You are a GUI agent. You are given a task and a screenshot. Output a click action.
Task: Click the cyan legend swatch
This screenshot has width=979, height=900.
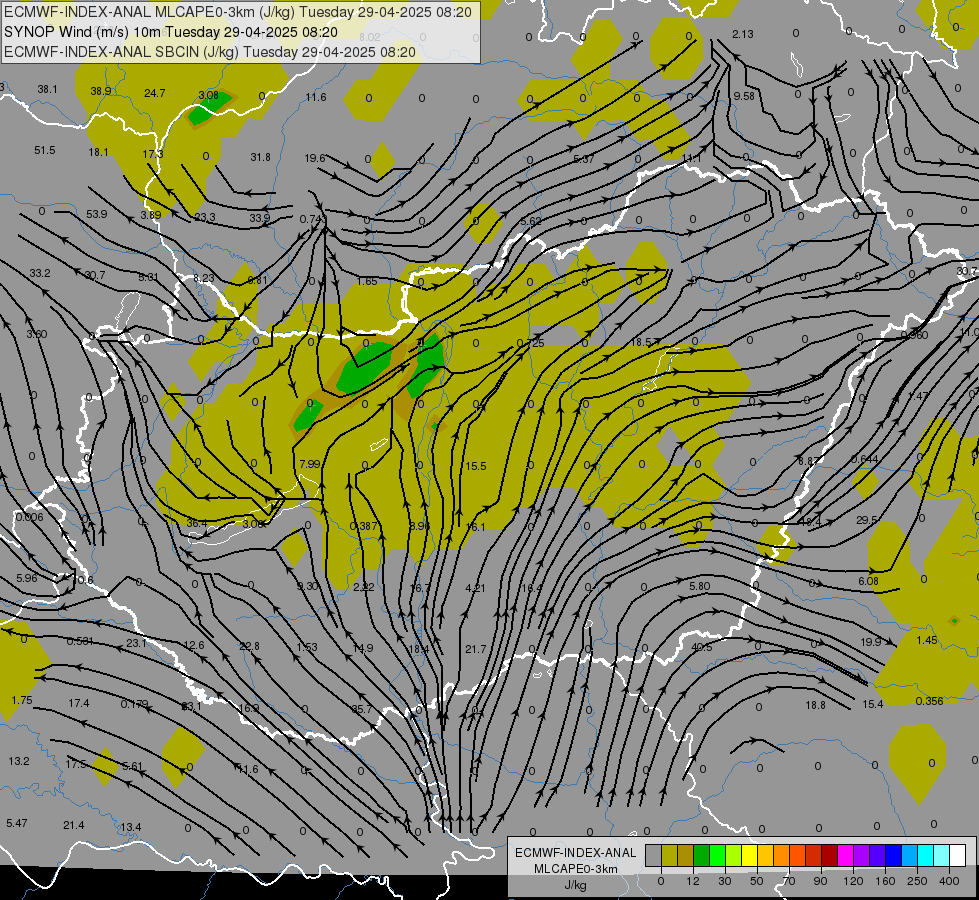[x=925, y=856]
